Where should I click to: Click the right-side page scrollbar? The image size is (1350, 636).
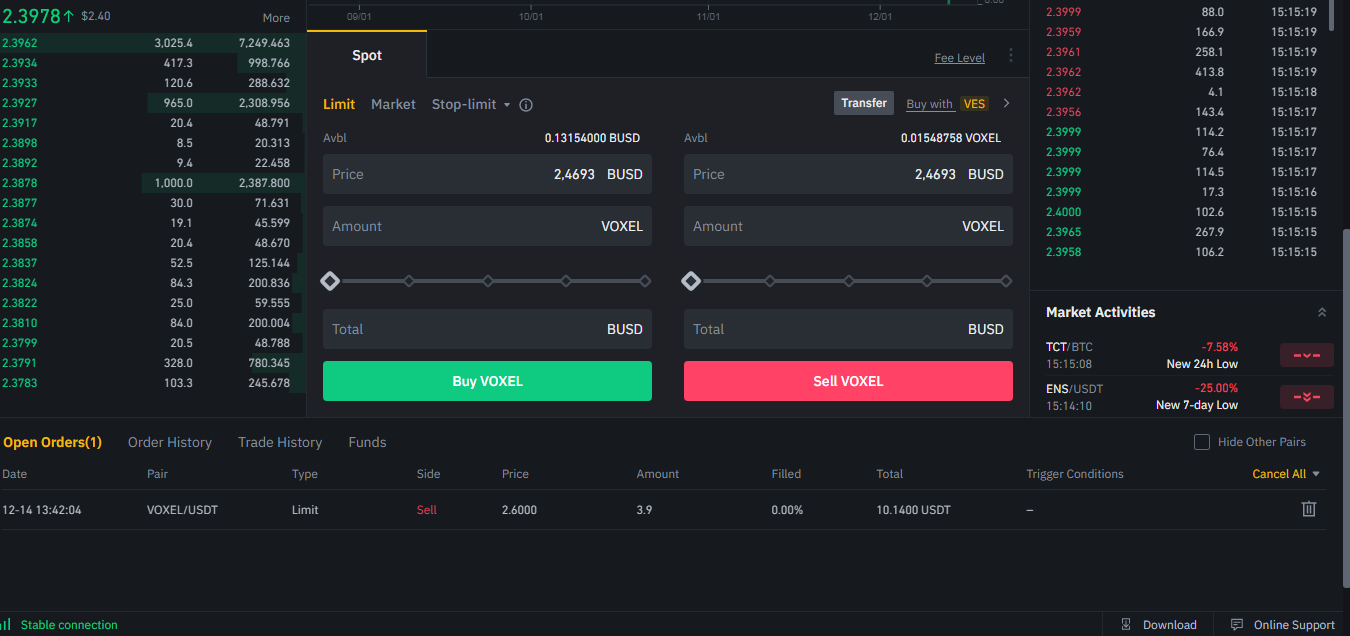click(1345, 408)
